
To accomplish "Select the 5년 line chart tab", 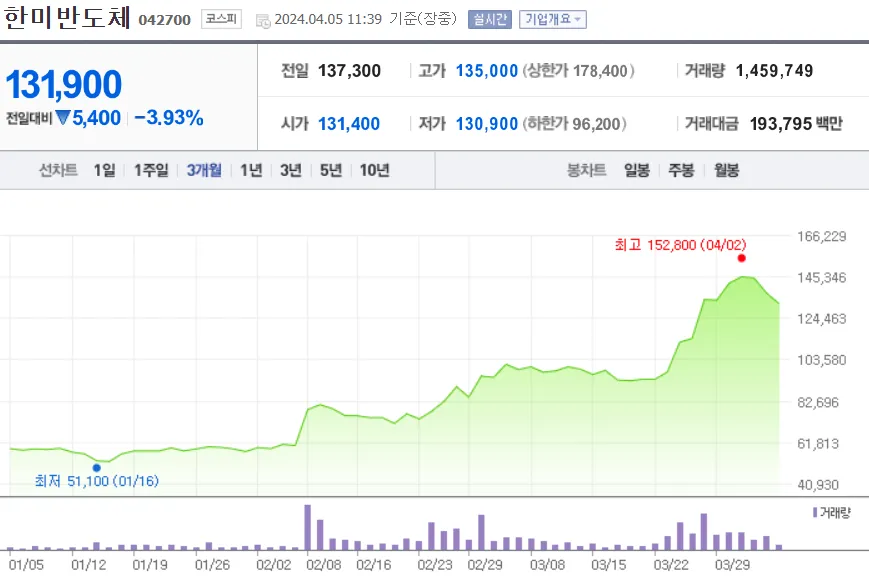I will click(x=330, y=170).
